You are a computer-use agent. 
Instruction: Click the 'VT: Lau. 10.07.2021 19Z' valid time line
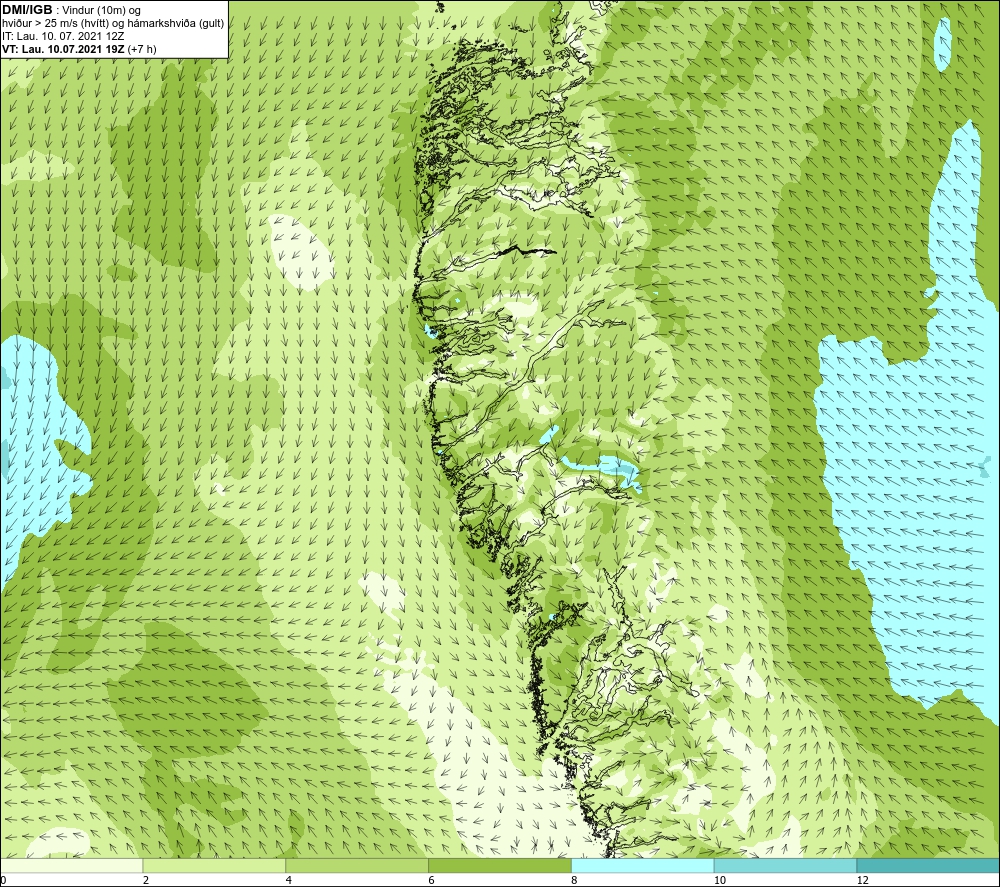[79, 49]
